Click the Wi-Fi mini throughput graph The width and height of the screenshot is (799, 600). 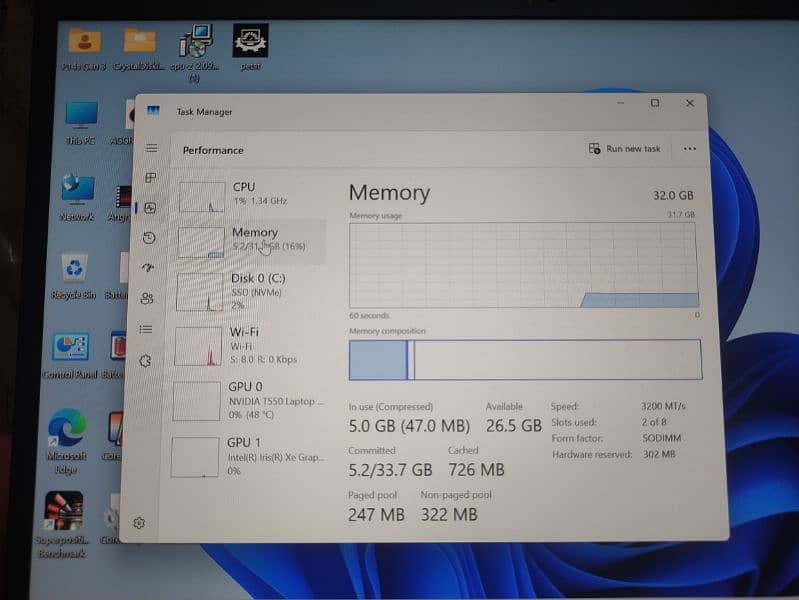coord(198,347)
